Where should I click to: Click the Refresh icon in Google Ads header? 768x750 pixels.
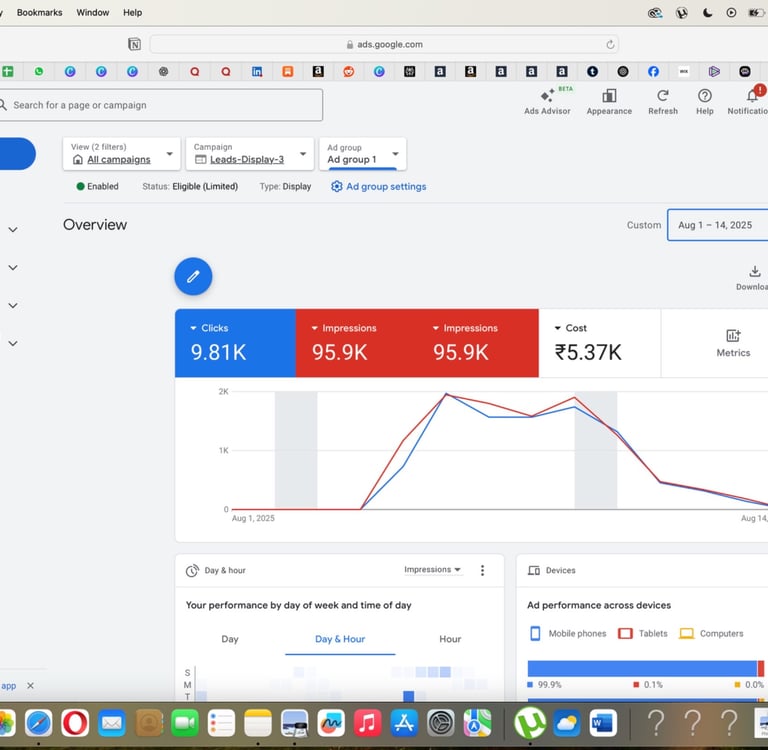coord(663,96)
